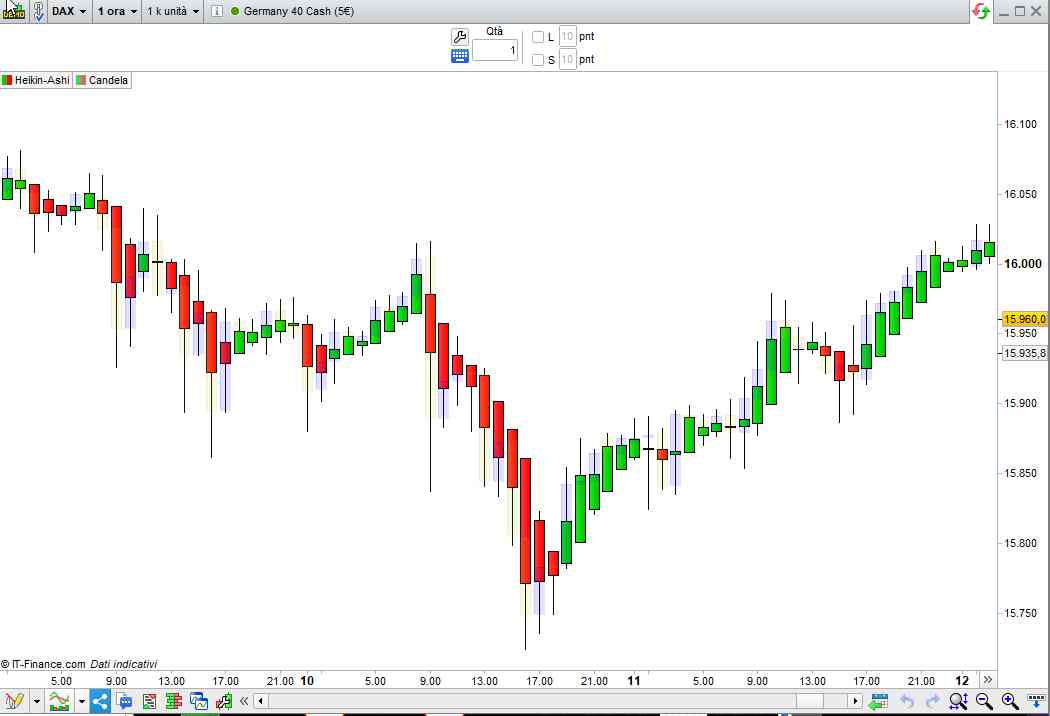Click the 16.100 price axis label
Image resolution: width=1050 pixels, height=716 pixels.
tap(1021, 125)
